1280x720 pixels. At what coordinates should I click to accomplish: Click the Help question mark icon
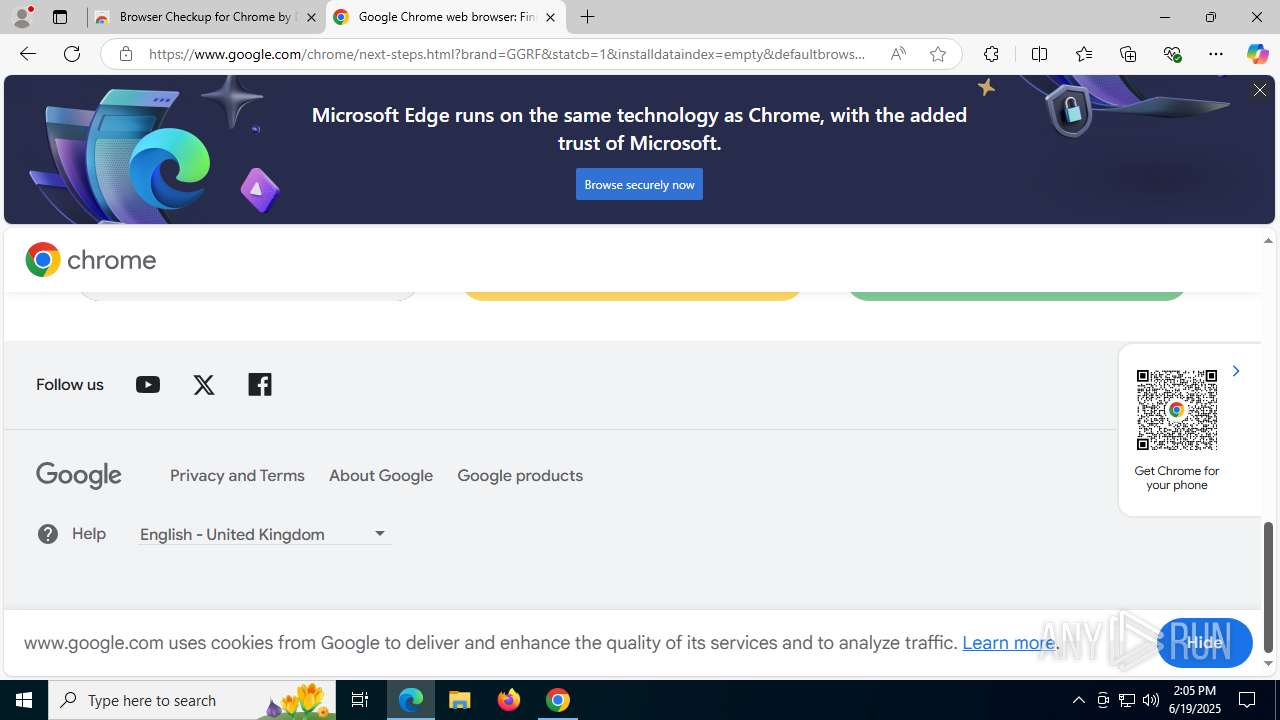(x=48, y=534)
